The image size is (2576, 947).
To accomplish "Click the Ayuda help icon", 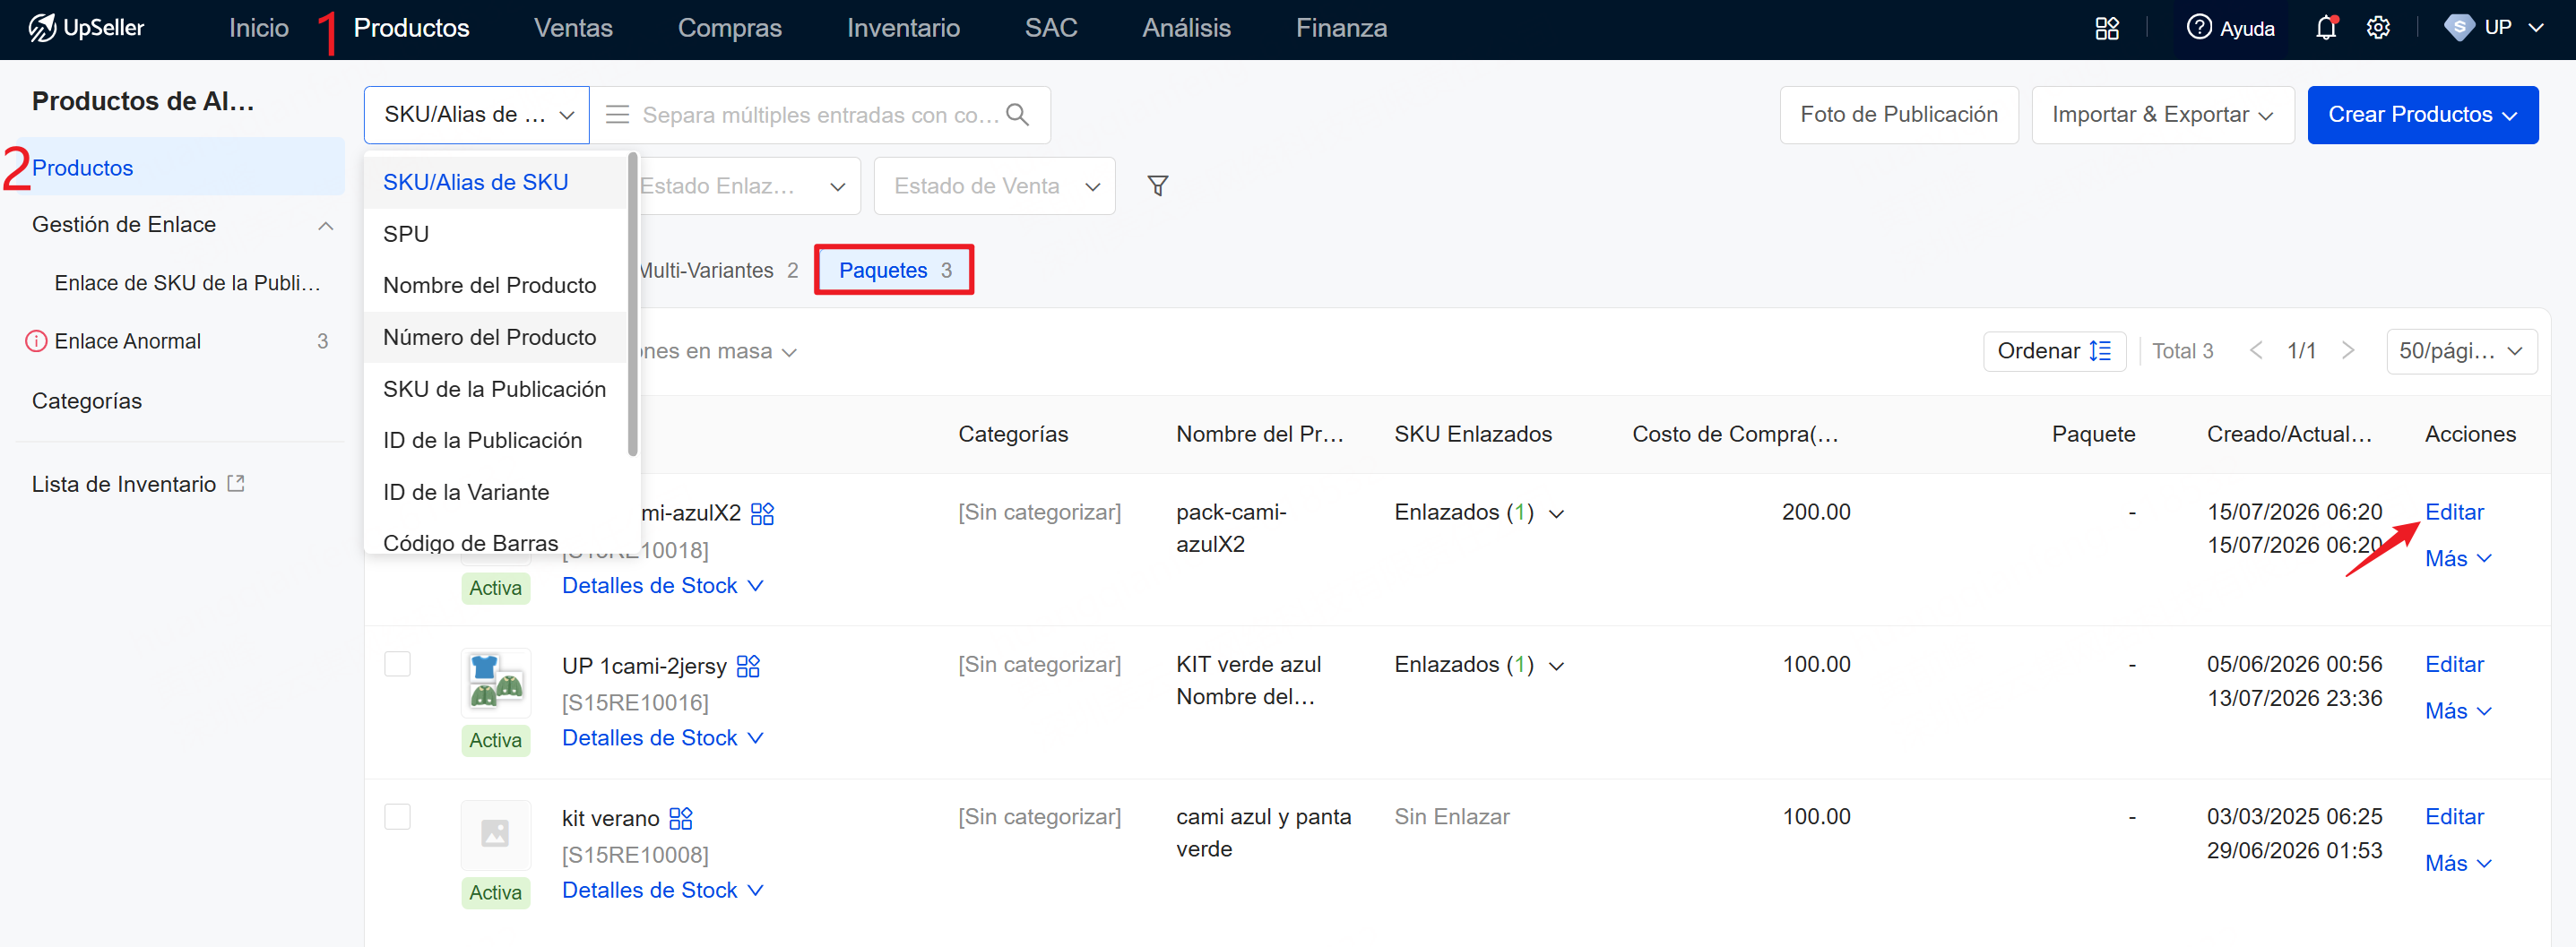I will coord(2198,28).
